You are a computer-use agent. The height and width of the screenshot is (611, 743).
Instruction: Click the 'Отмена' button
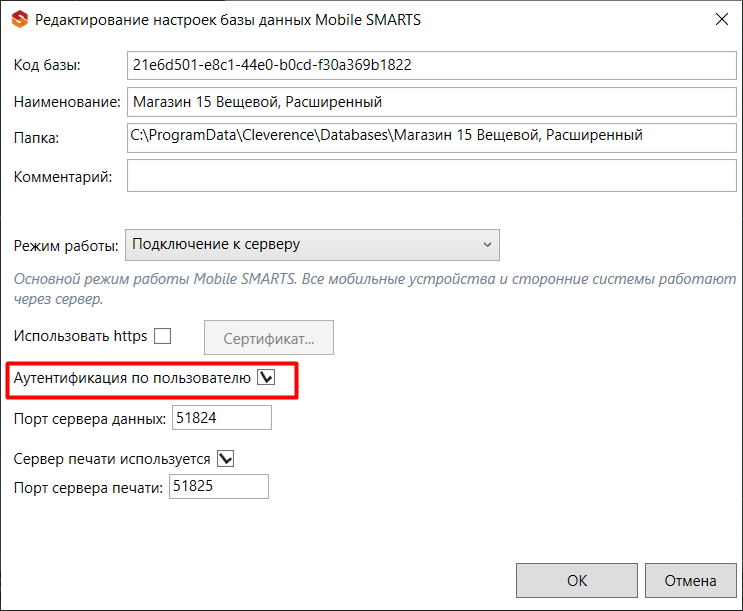690,580
